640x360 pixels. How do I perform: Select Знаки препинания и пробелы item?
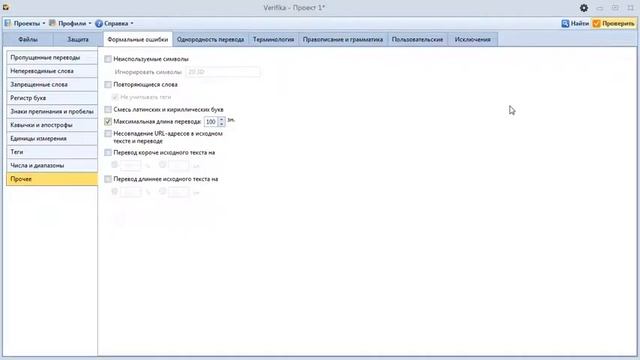52,111
